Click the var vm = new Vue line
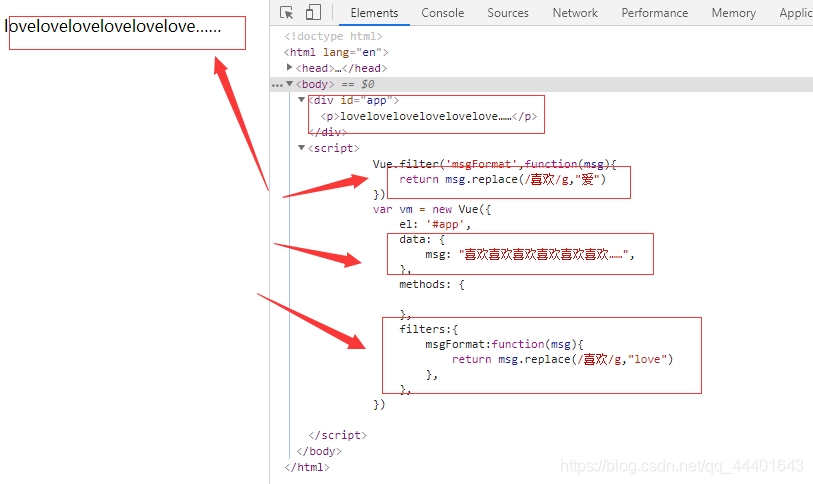813x484 pixels. 431,210
